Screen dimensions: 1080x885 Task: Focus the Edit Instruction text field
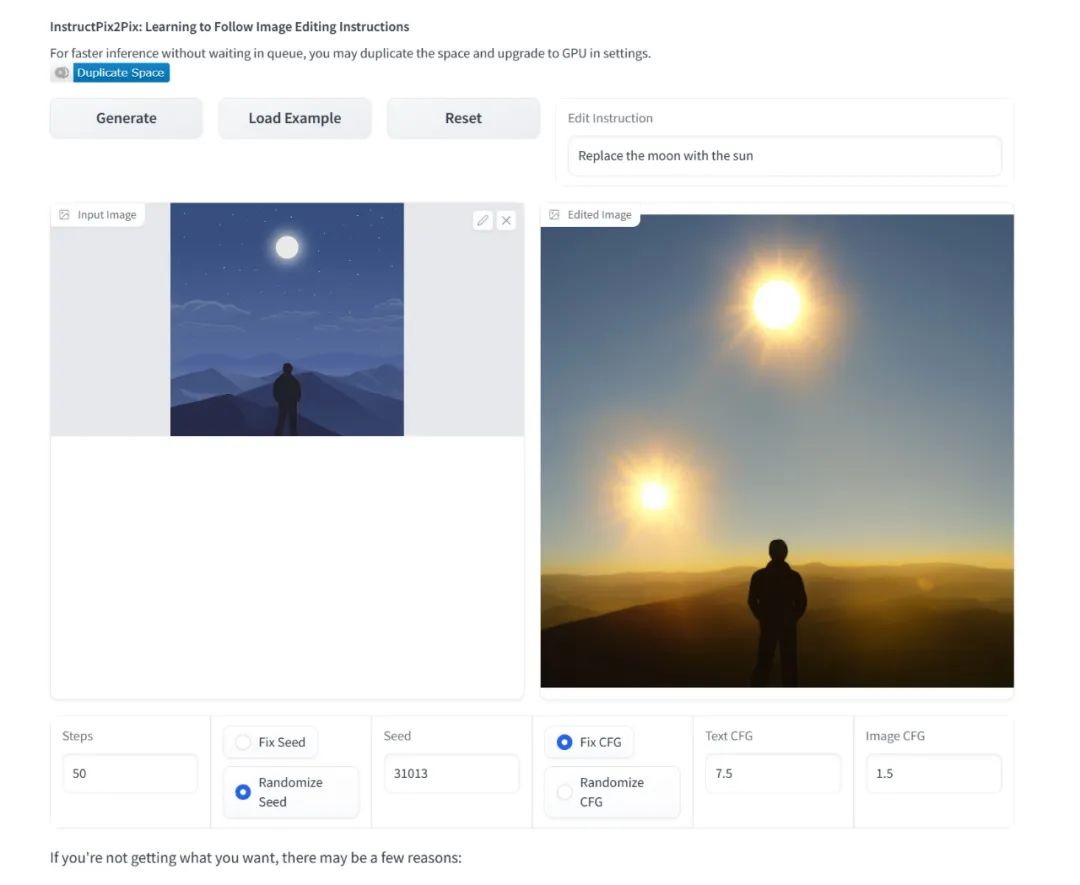[x=784, y=156]
